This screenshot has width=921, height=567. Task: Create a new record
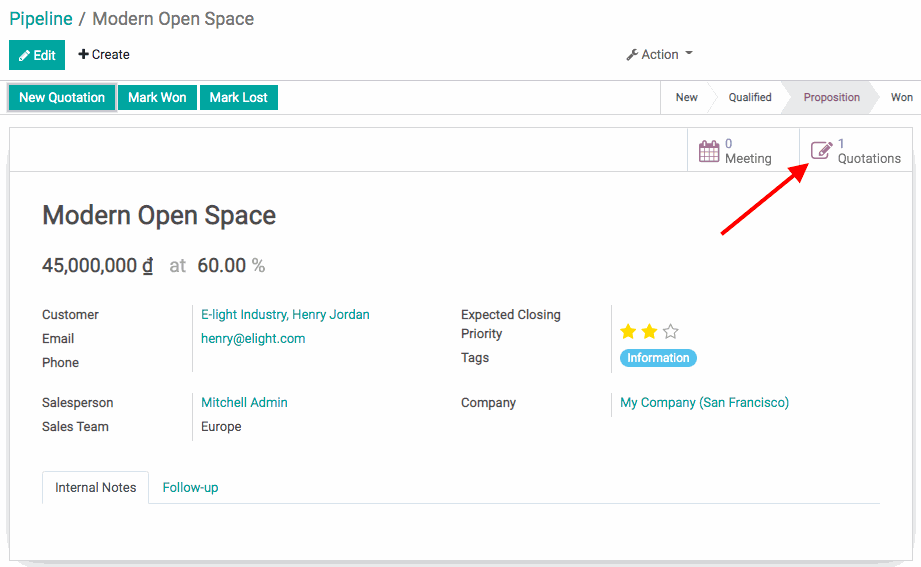pos(104,55)
